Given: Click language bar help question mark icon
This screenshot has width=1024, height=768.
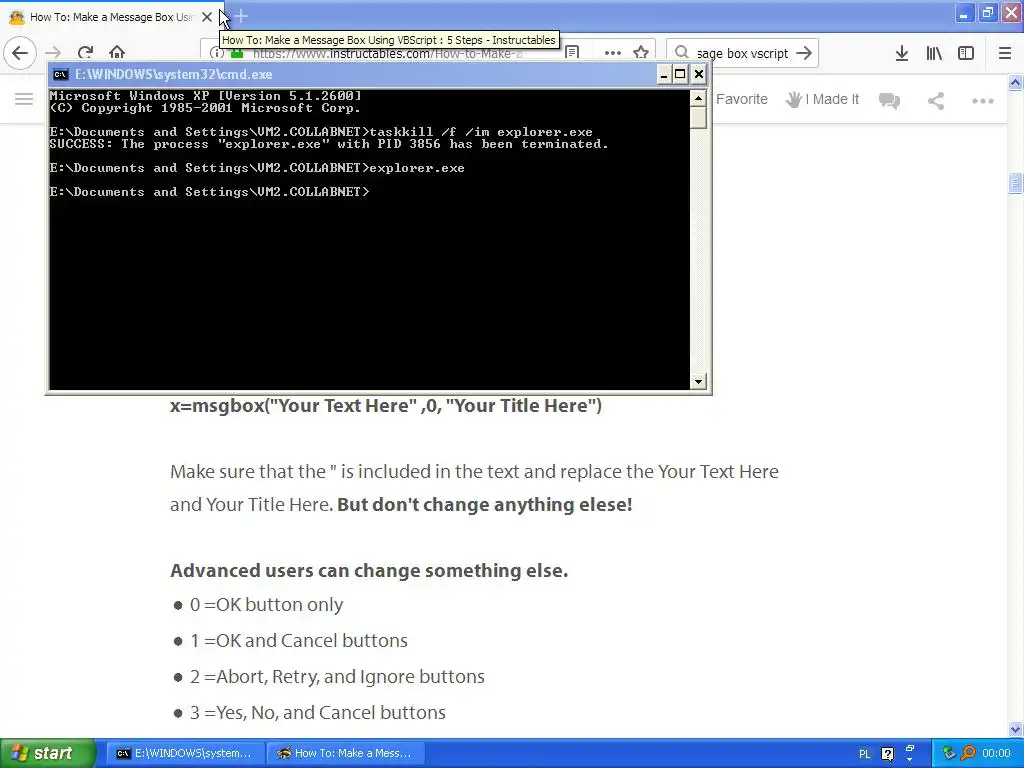Looking at the screenshot, I should [x=888, y=754].
